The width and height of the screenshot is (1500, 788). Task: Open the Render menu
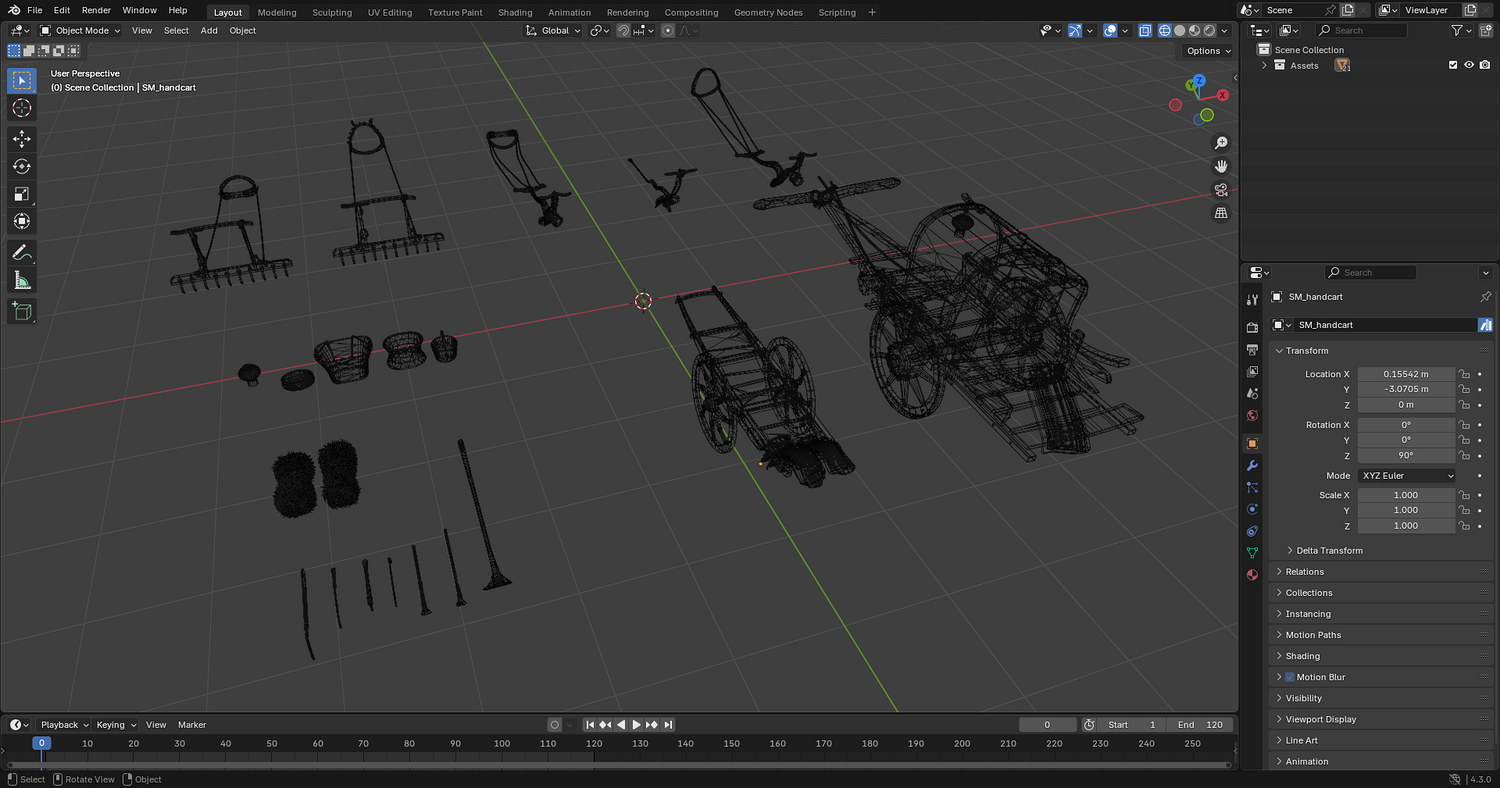point(96,10)
